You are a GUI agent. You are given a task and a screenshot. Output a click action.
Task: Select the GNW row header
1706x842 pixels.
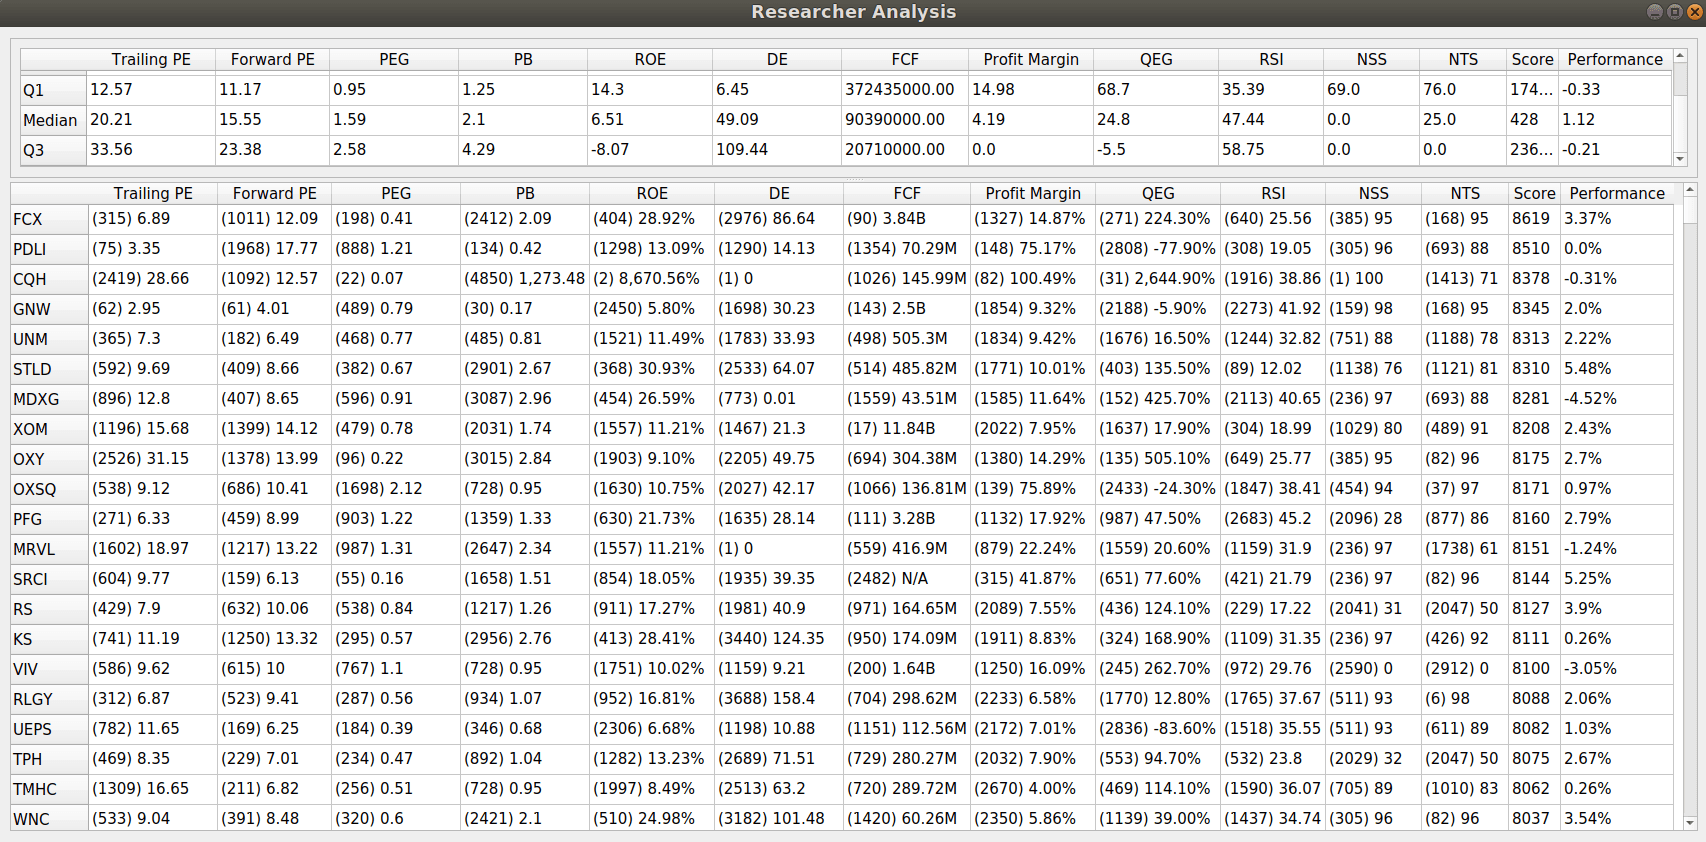pos(49,309)
